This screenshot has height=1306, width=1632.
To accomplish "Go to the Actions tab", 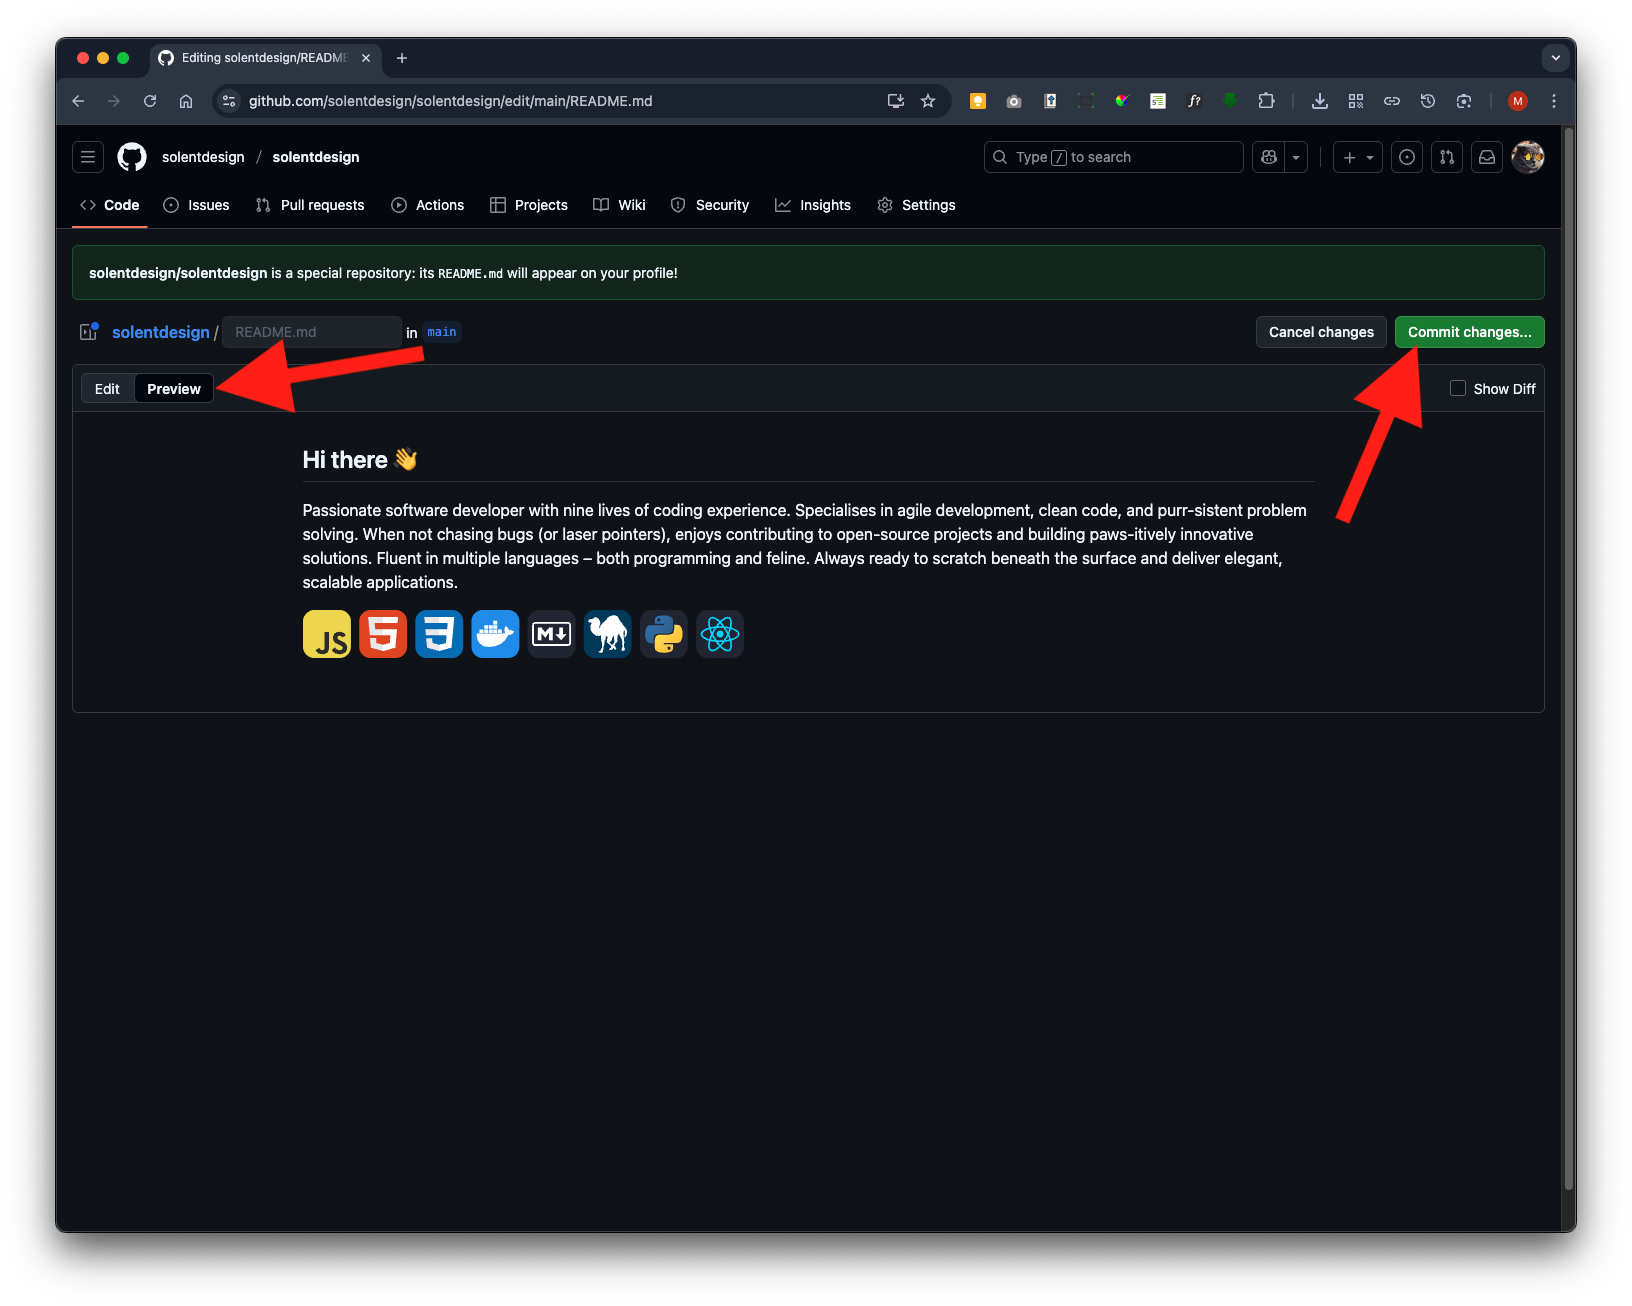I will tap(428, 205).
